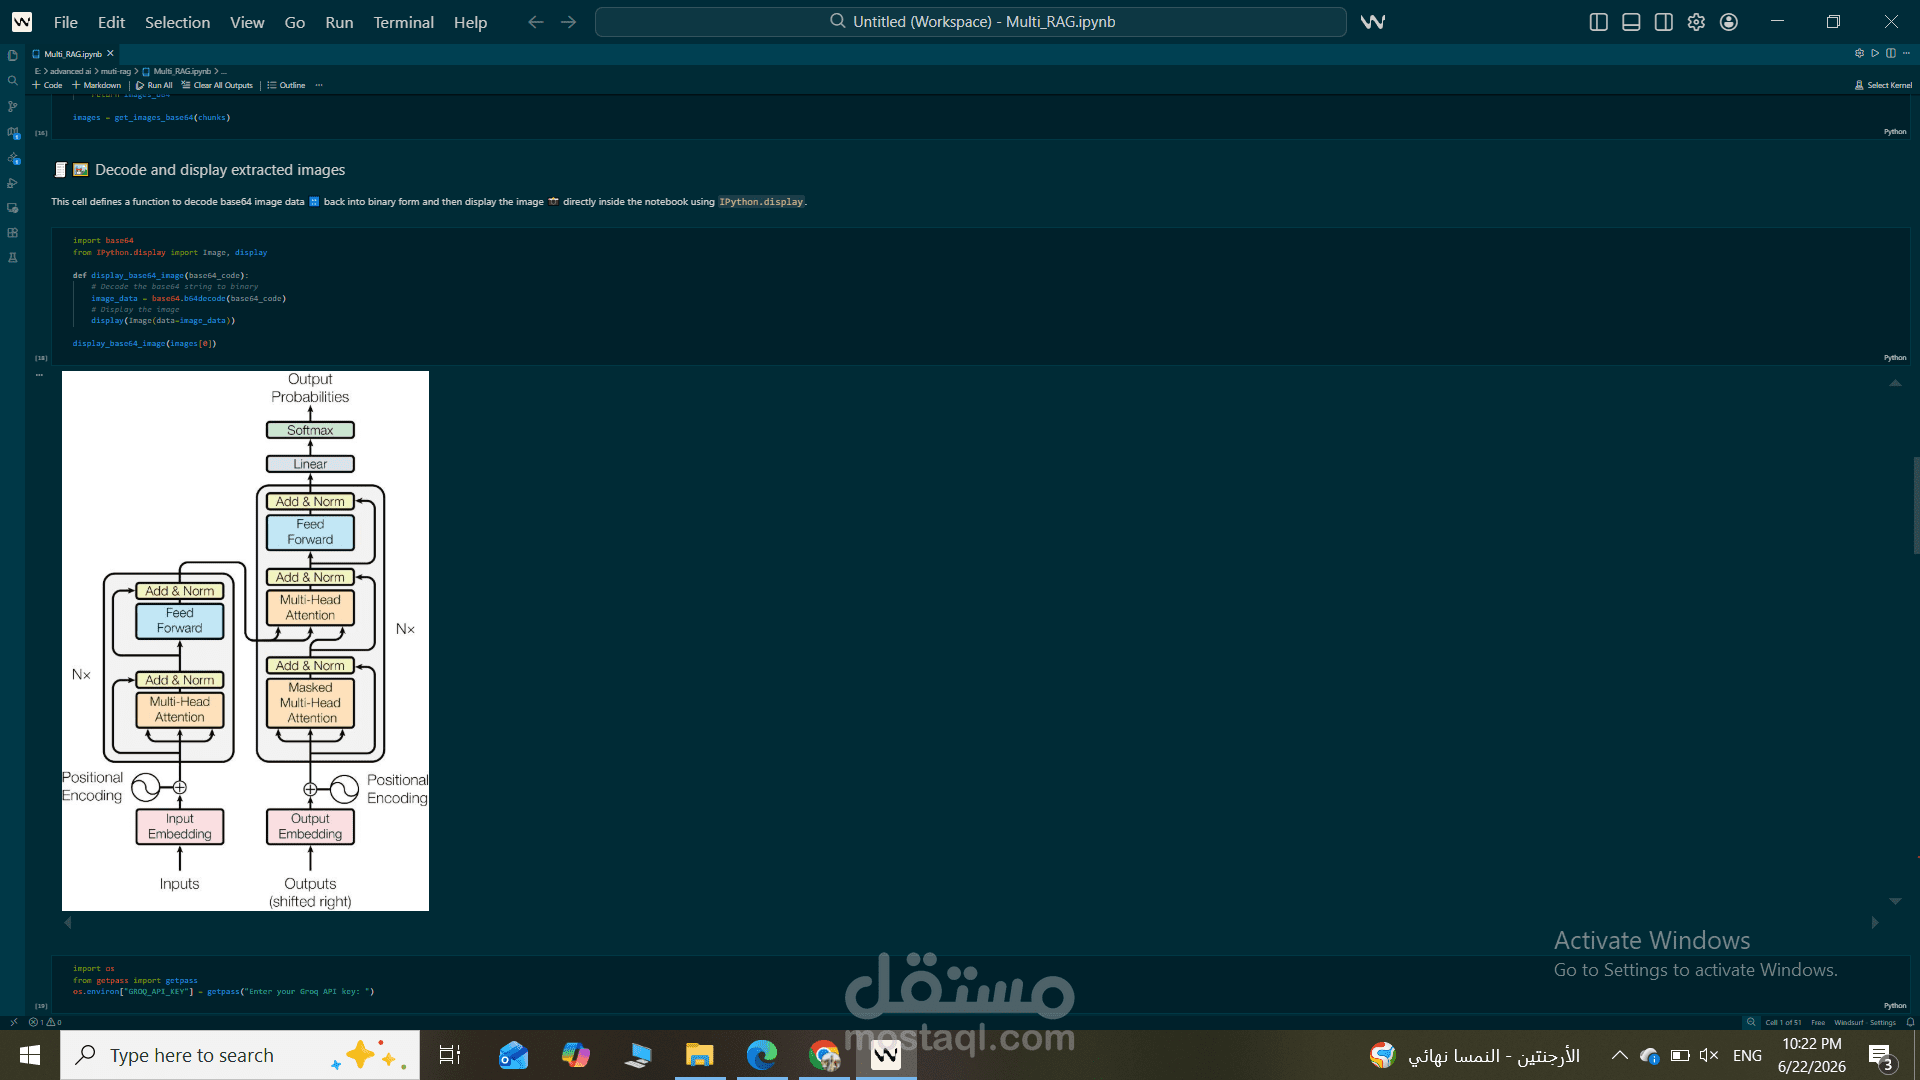This screenshot has width=1920, height=1080.
Task: Open the Terminal menu
Action: click(404, 22)
